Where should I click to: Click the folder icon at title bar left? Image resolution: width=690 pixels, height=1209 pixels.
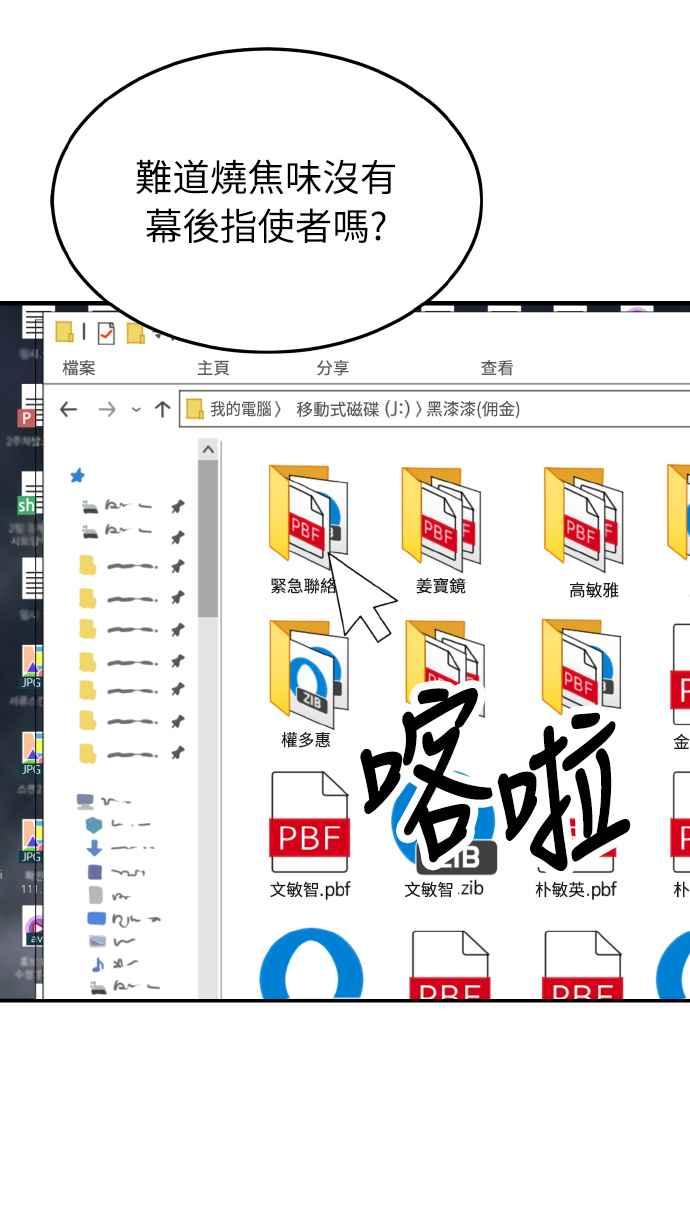click(65, 332)
